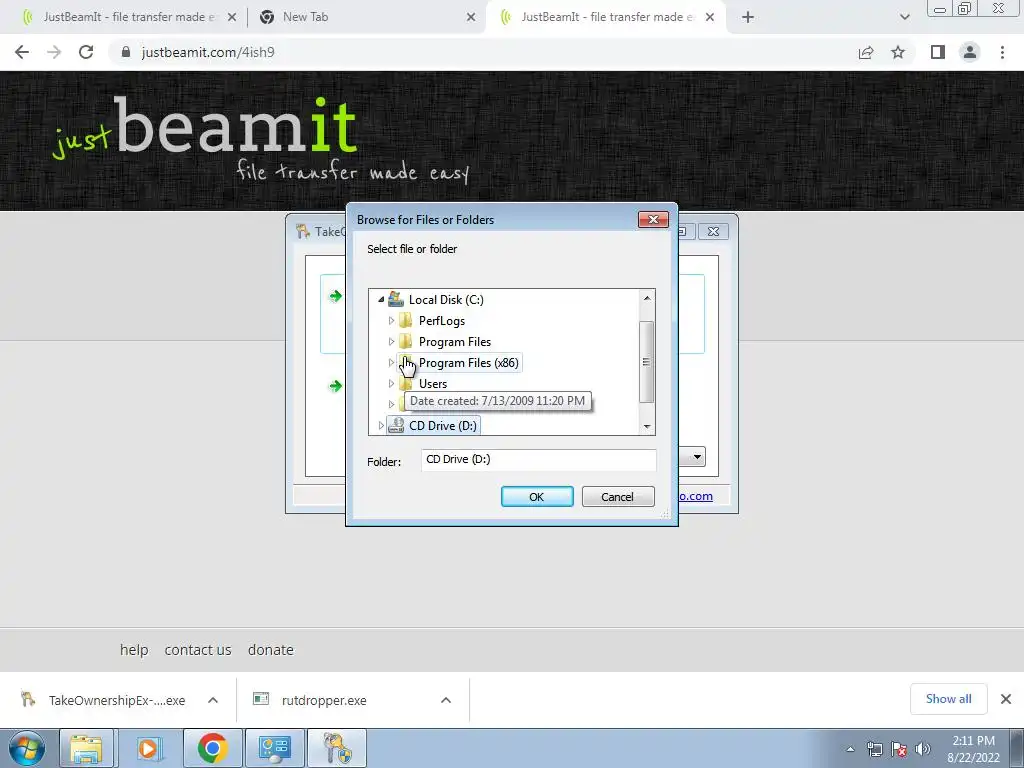Screen dimensions: 1024x768
Task: Go back in Chrome
Action: click(x=22, y=52)
